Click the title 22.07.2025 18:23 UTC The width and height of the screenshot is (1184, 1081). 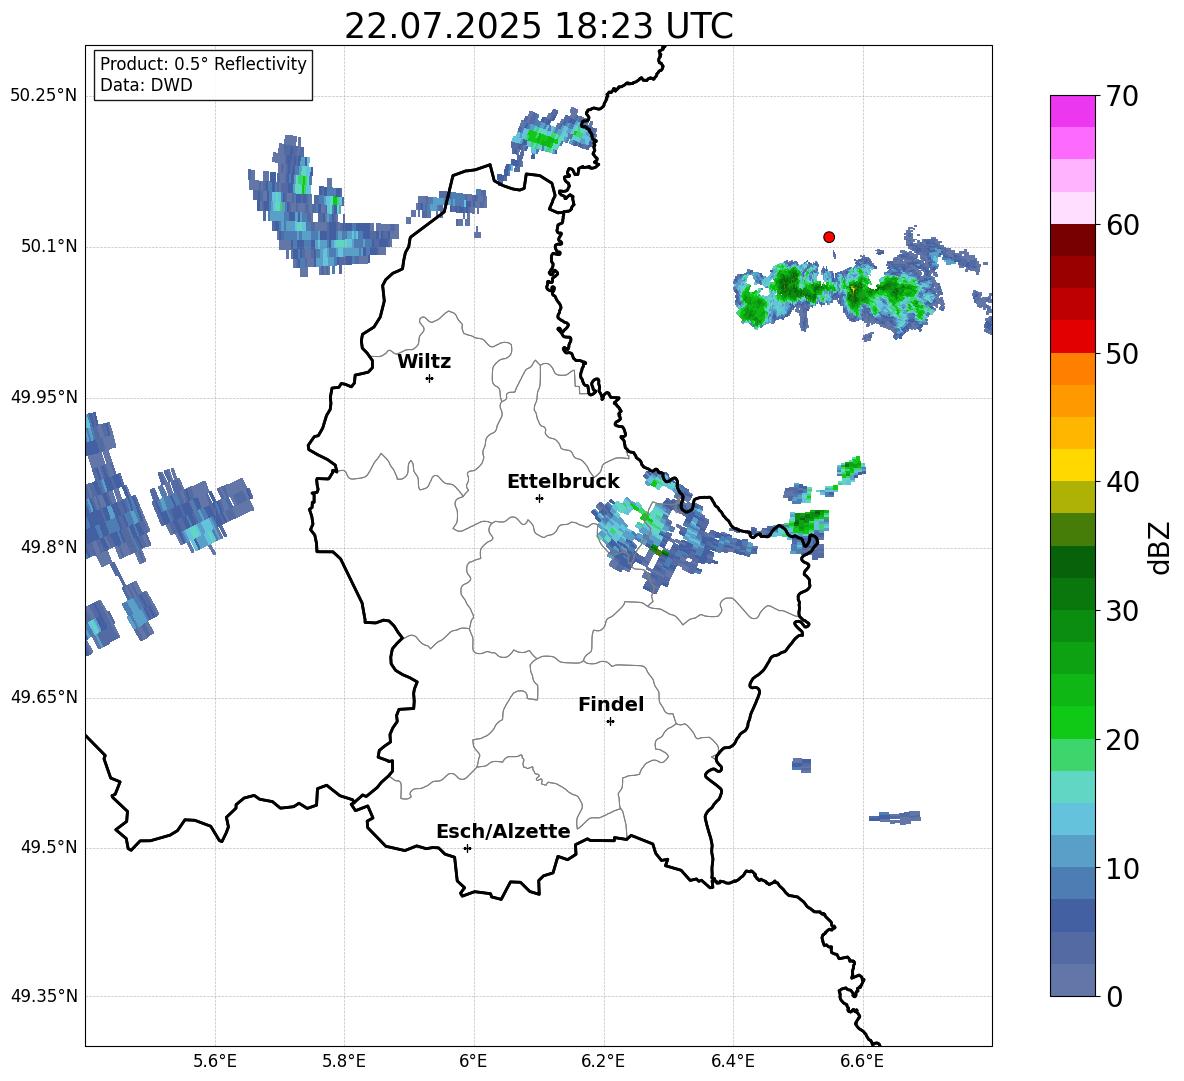[x=538, y=26]
